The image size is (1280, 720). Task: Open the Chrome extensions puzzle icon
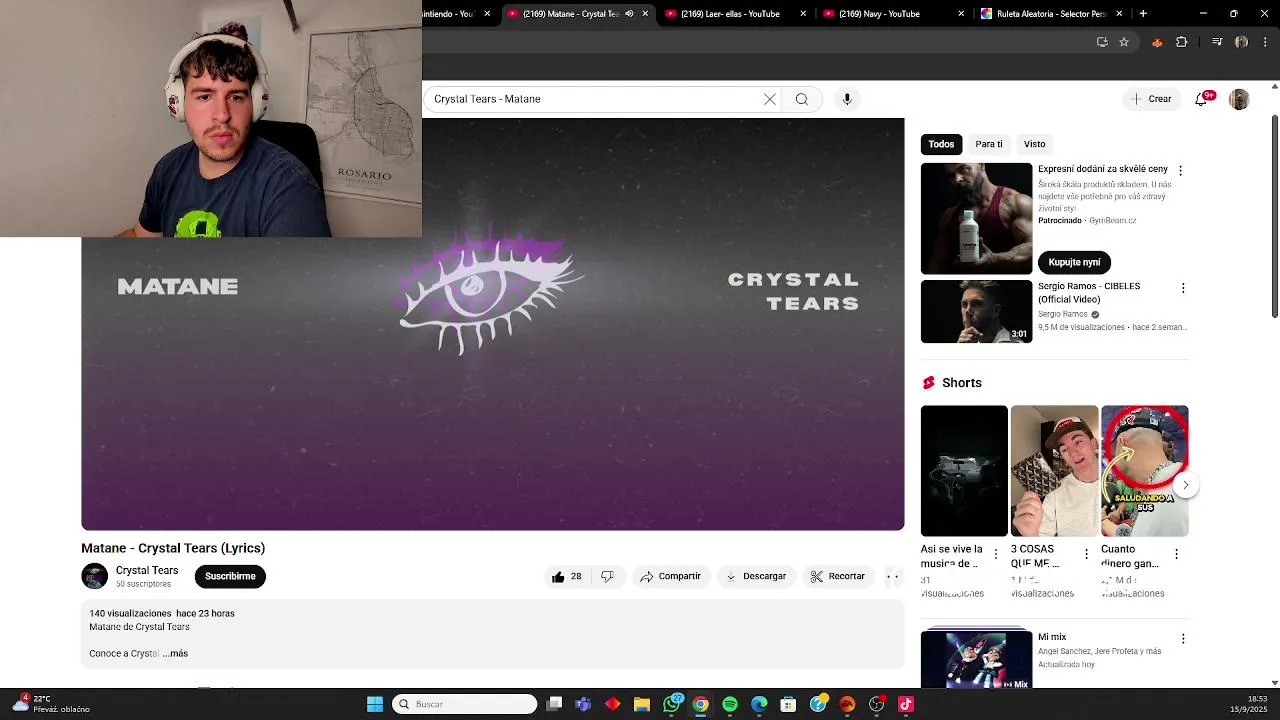coord(1182,42)
